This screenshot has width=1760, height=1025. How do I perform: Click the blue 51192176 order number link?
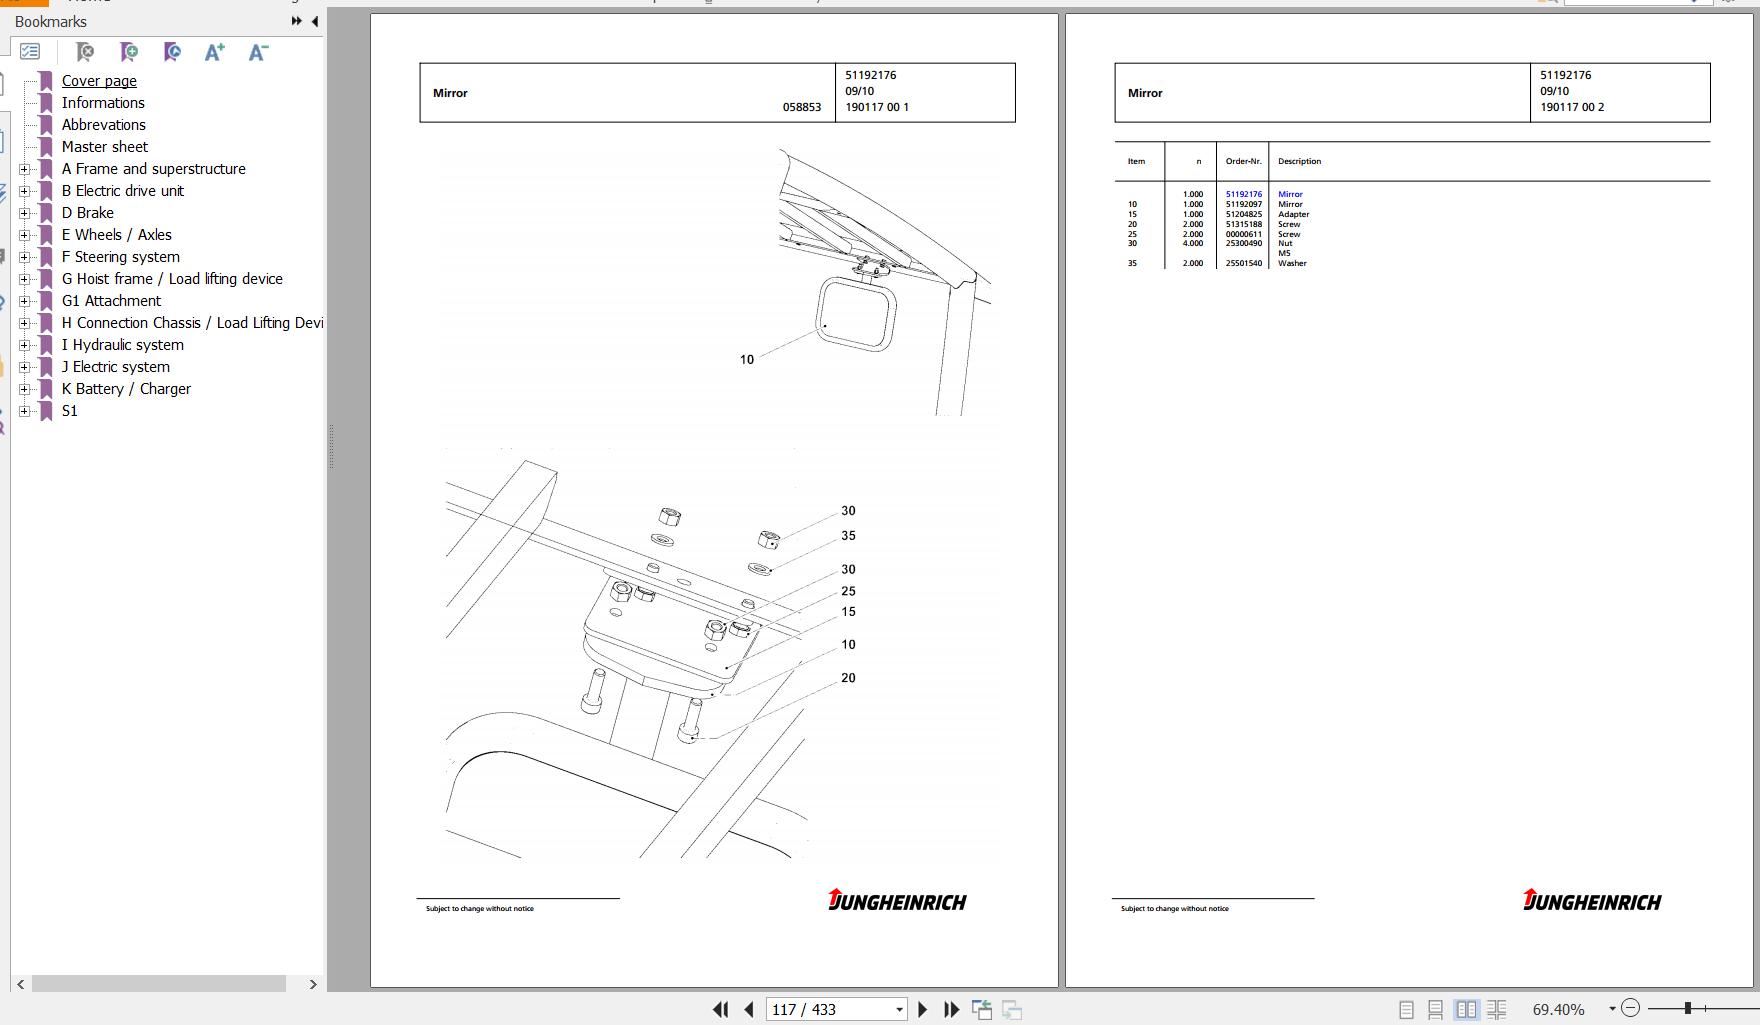point(1244,194)
